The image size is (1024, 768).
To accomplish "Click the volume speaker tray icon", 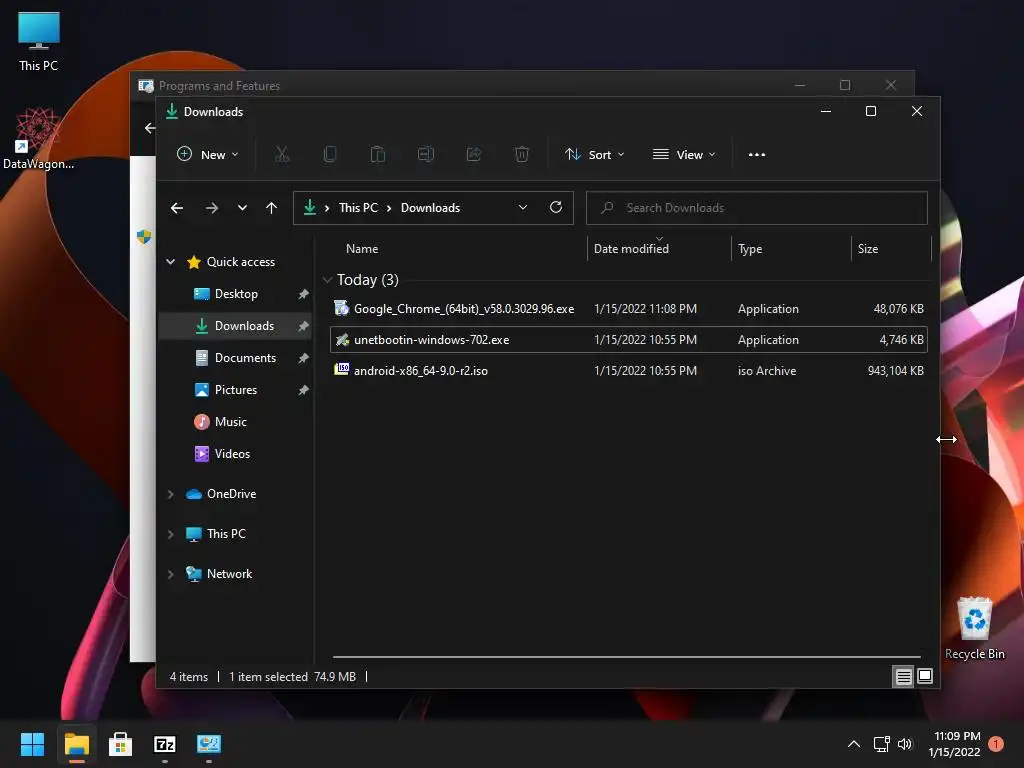I will (904, 744).
